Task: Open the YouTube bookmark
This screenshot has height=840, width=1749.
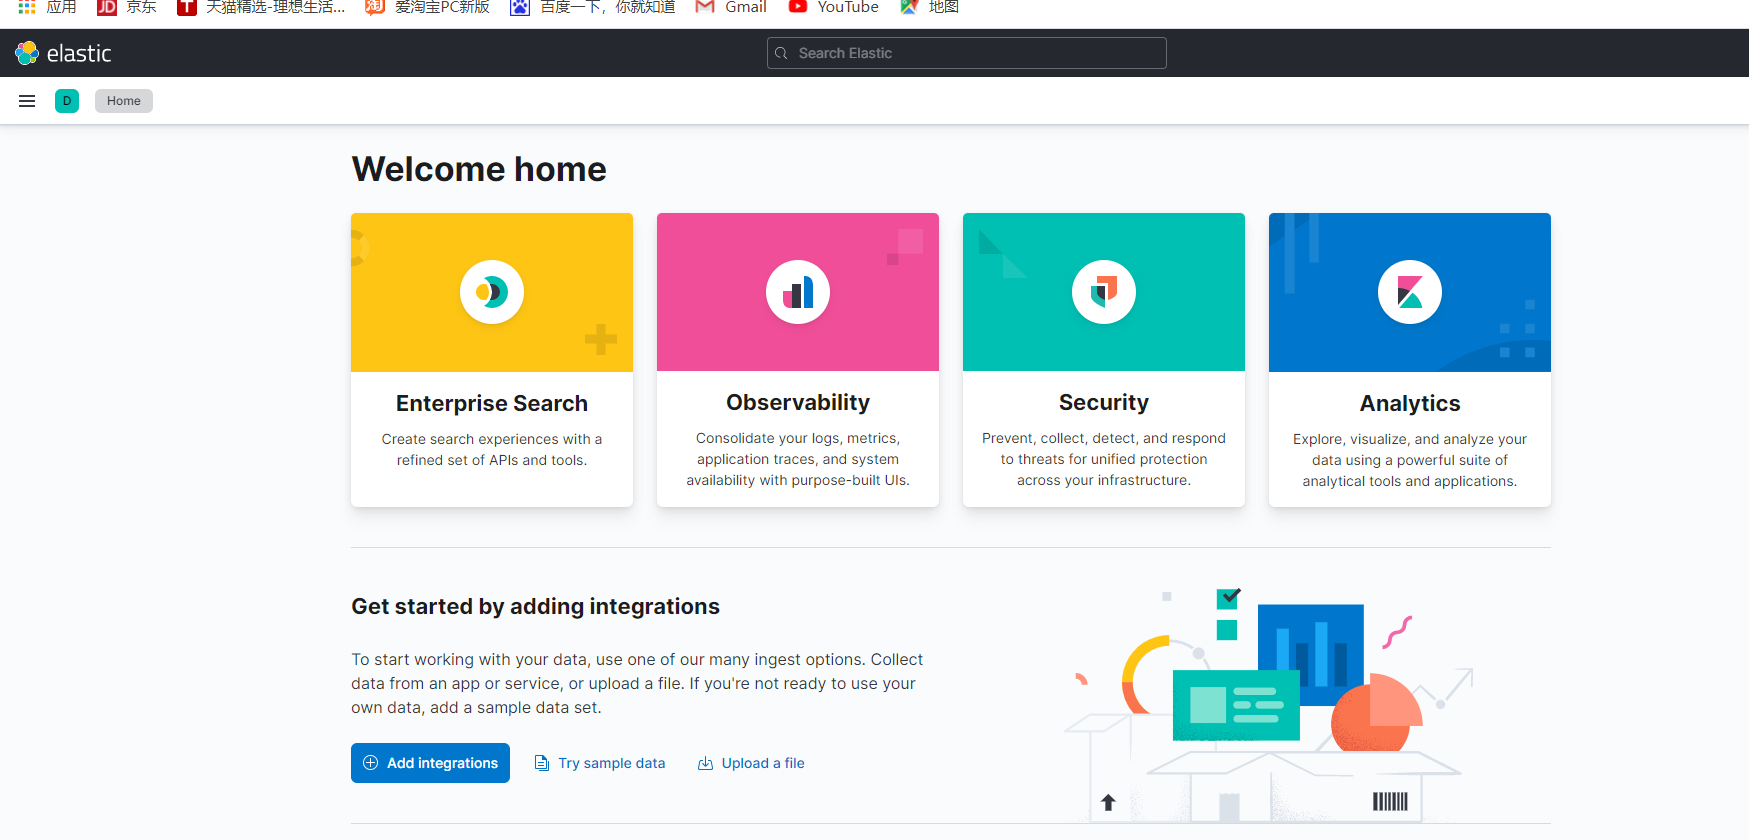Action: tap(833, 7)
